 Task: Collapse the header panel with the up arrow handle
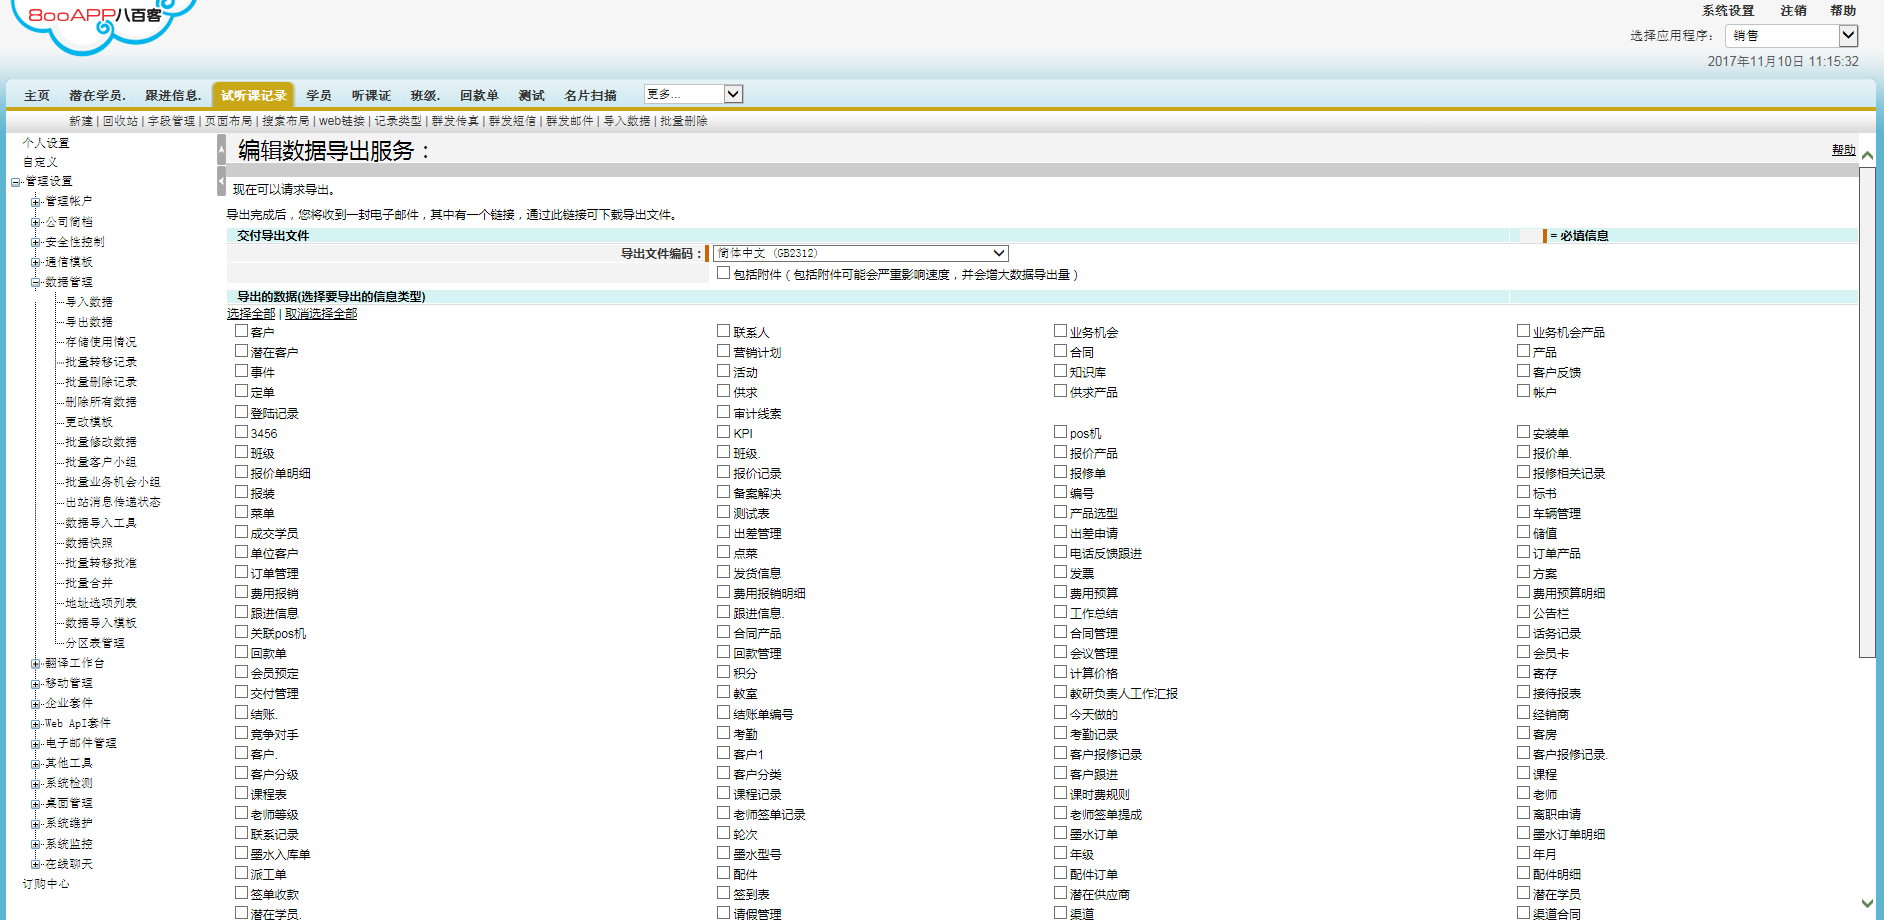click(221, 150)
